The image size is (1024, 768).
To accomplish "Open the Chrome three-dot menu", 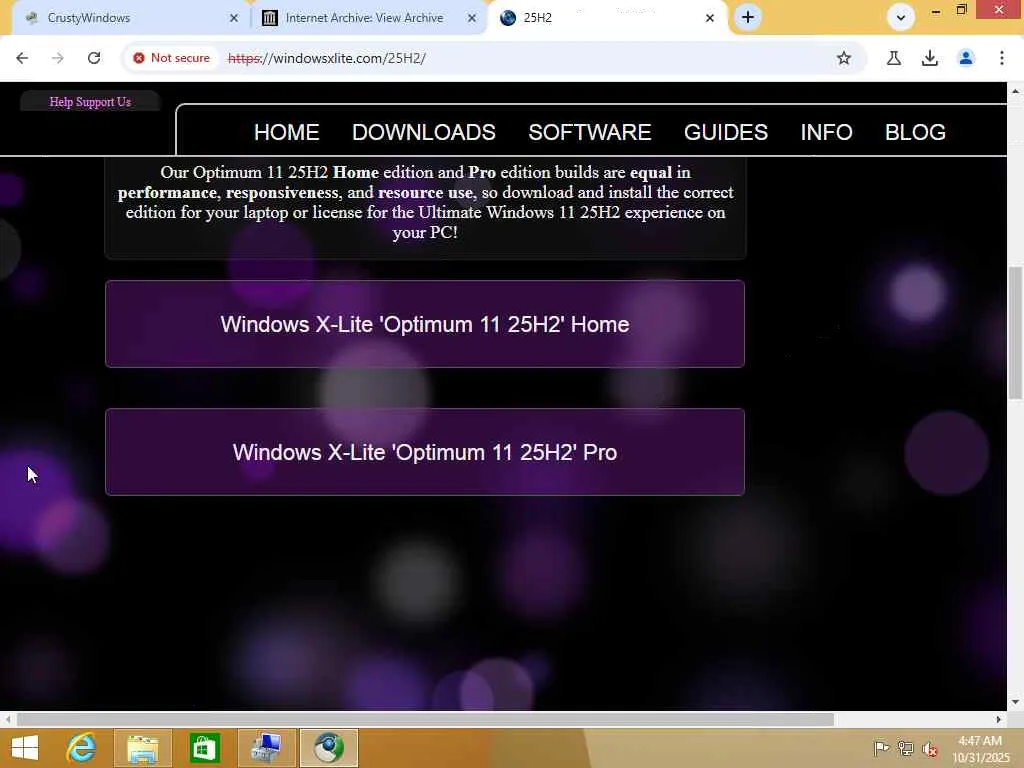I will pos(1002,58).
